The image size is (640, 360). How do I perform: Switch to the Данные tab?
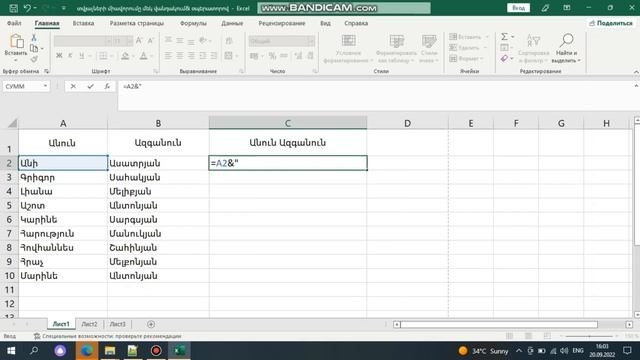pyautogui.click(x=232, y=23)
